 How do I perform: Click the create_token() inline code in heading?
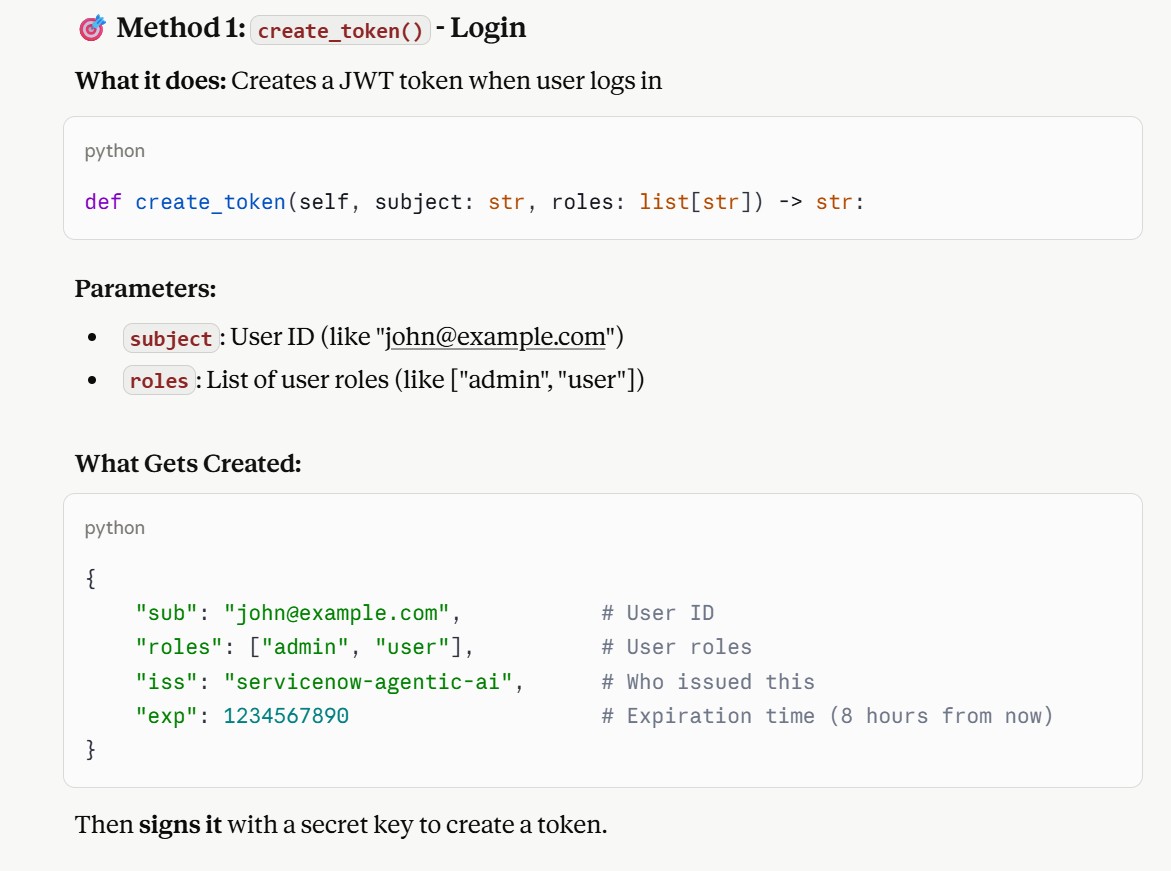coord(340,31)
